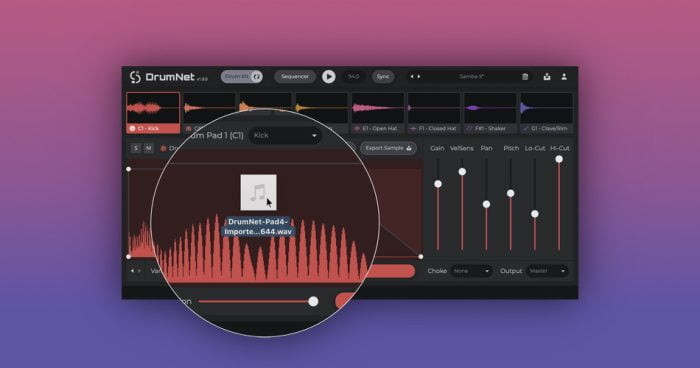
Task: Click the envelope bottom-right handle
Action: pos(421,257)
